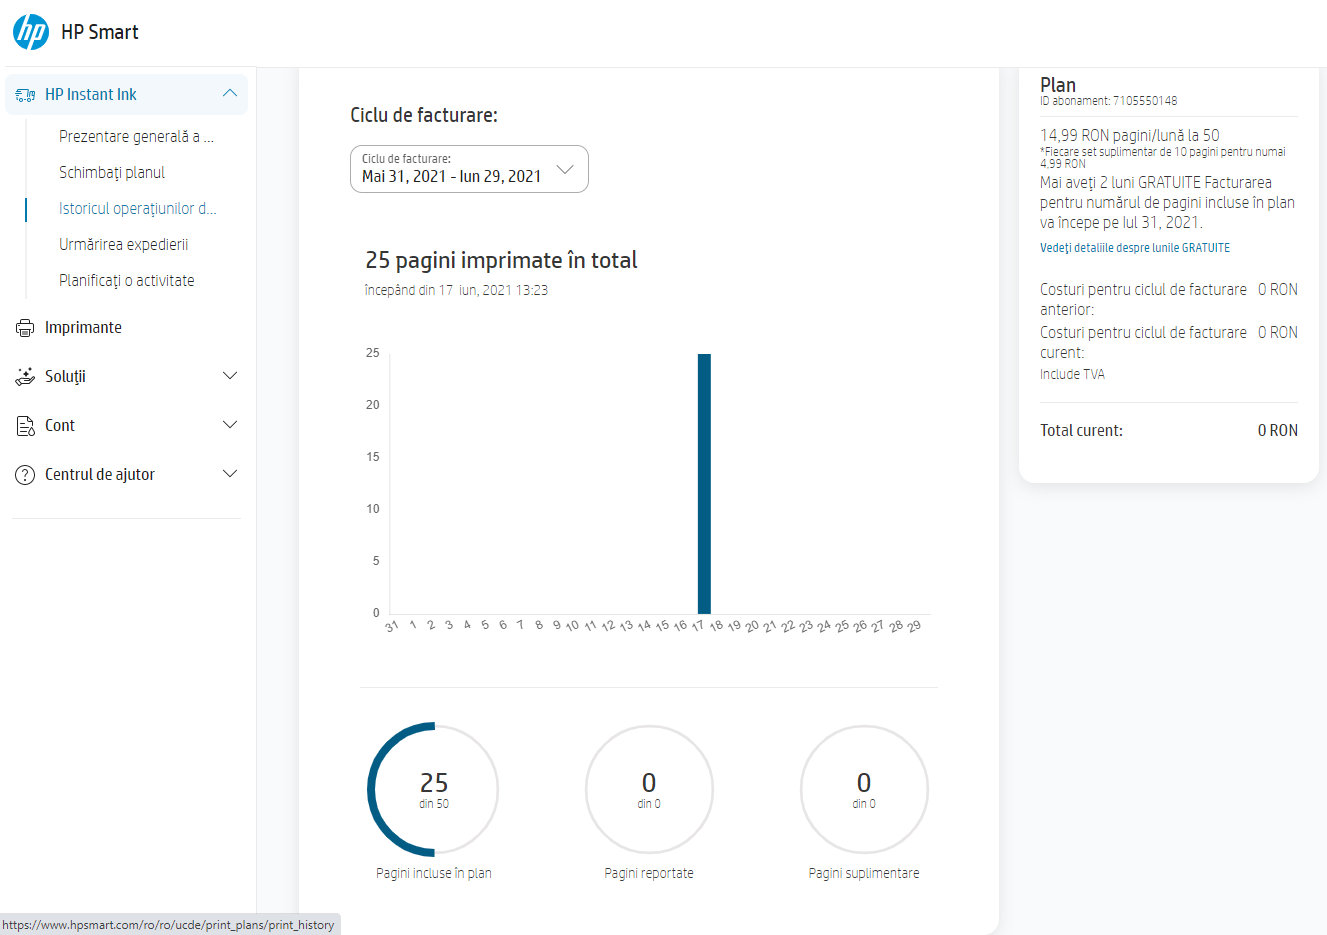Click the Centrul de ajutor question icon
1327x935 pixels.
[25, 475]
